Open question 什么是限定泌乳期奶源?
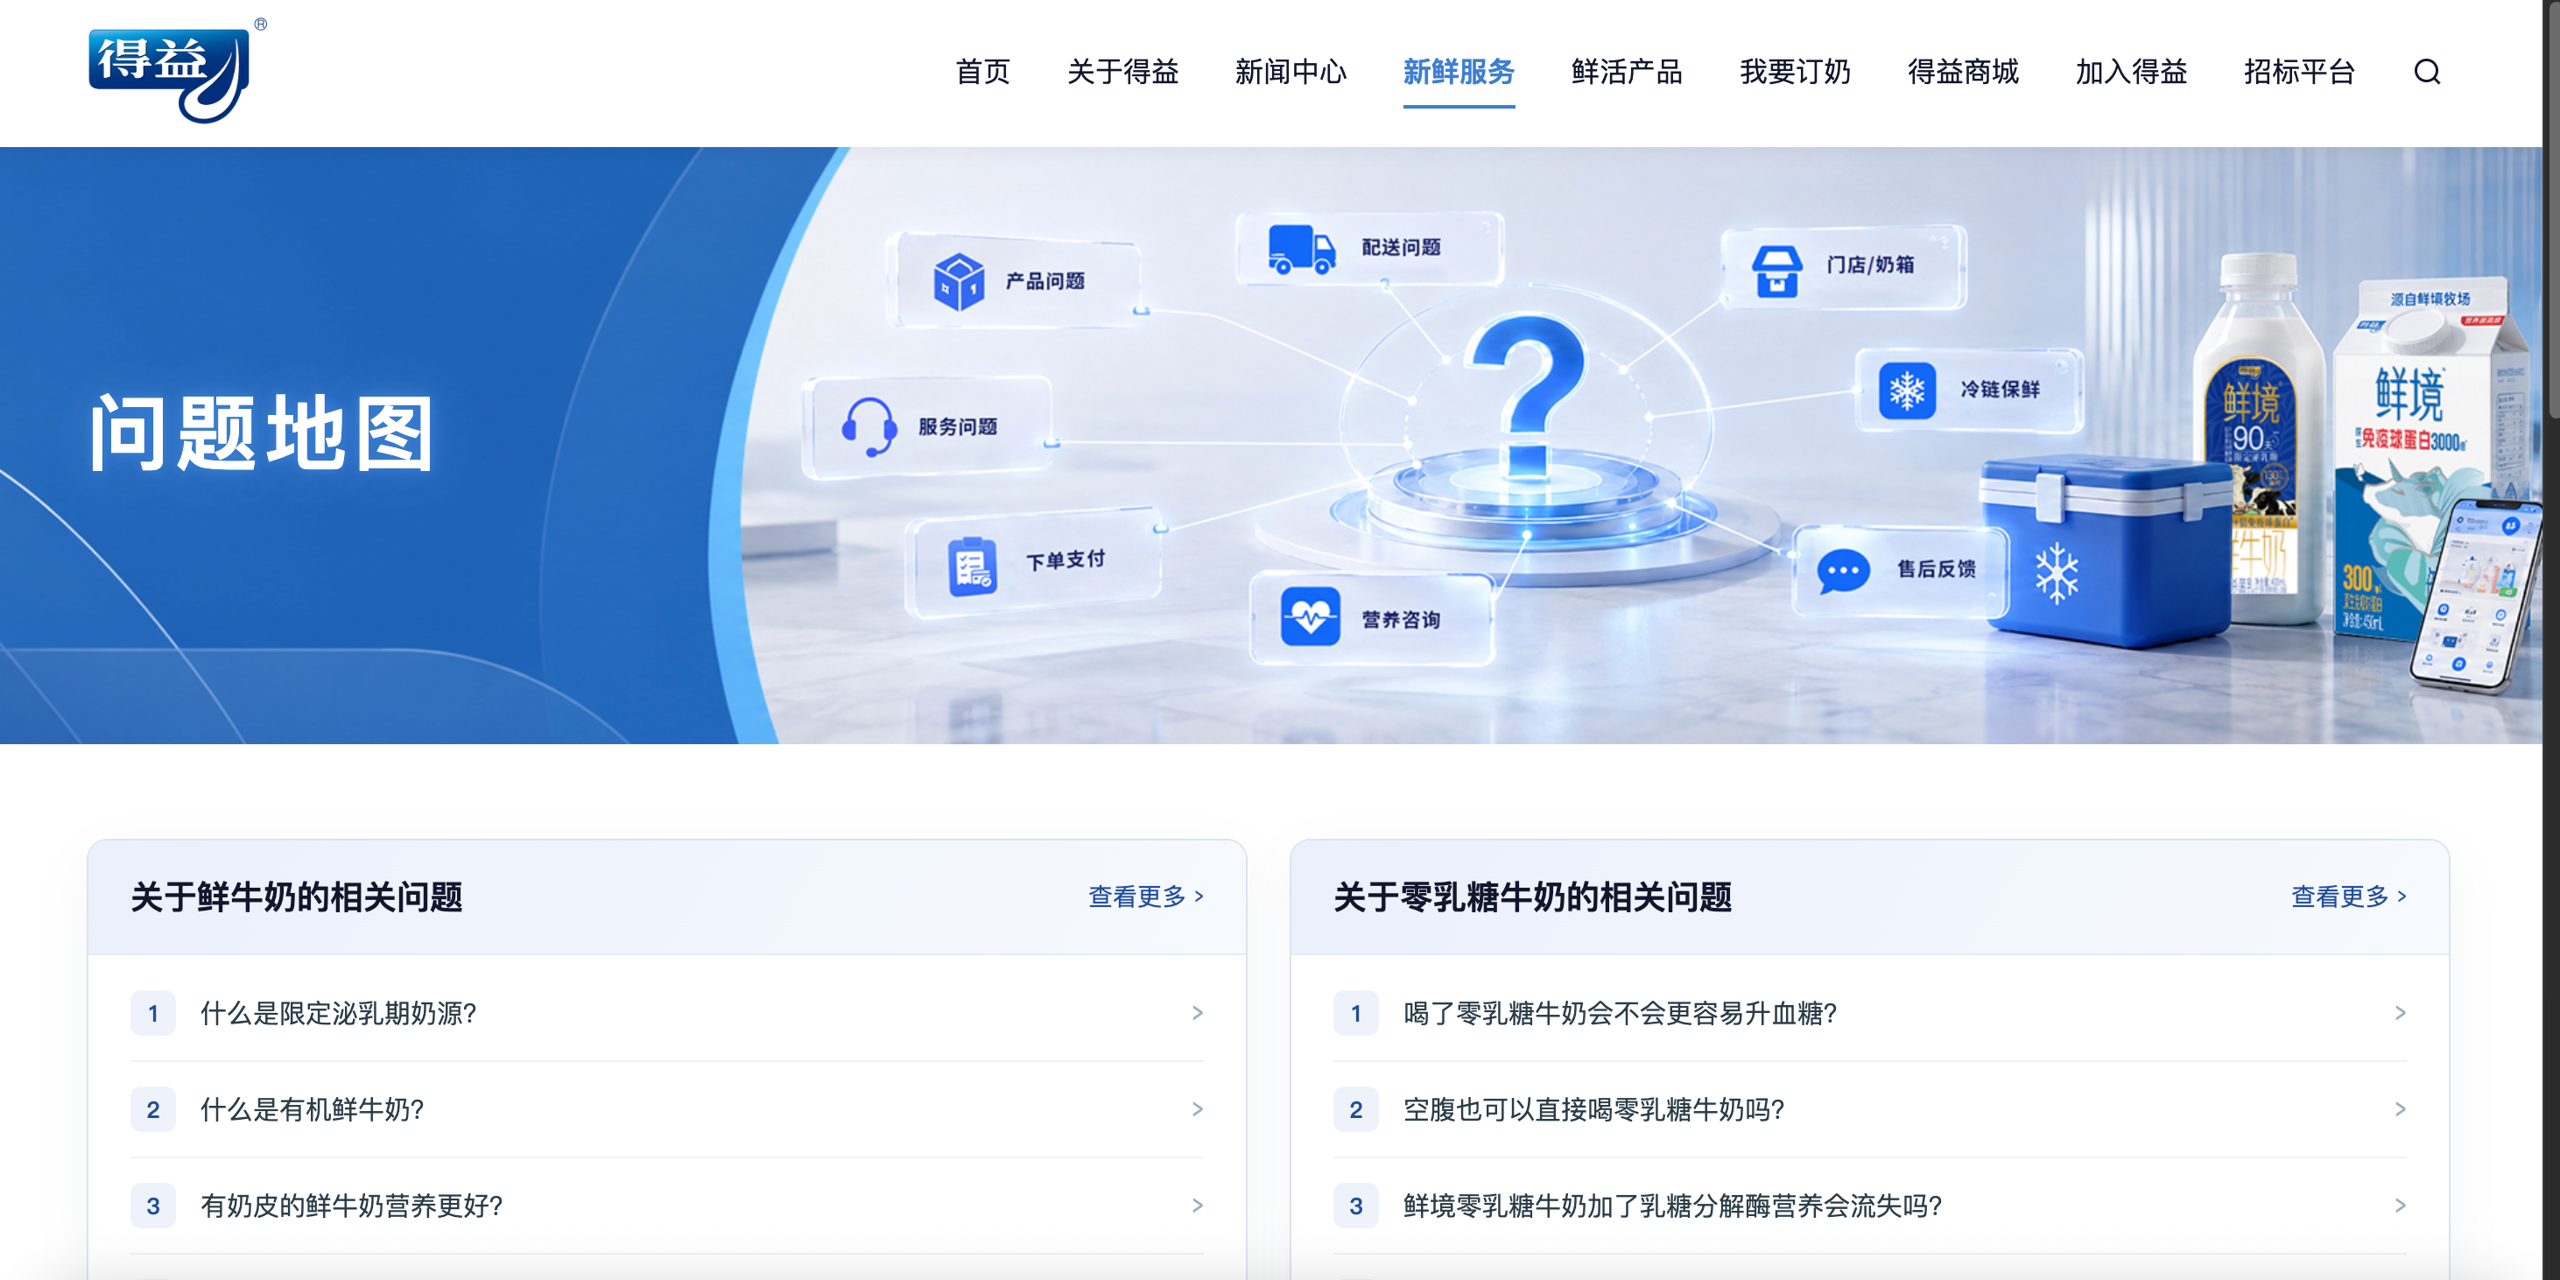This screenshot has height=1280, width=2560. coord(667,1013)
